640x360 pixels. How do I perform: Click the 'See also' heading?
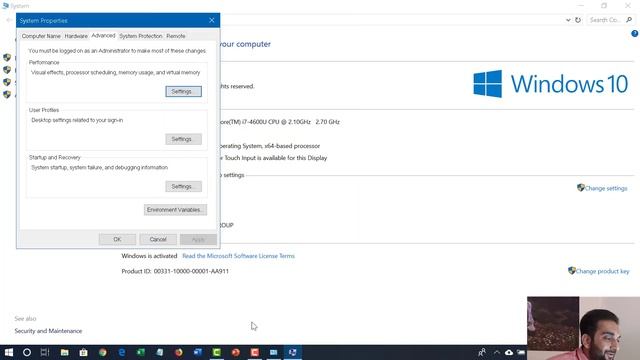click(25, 318)
